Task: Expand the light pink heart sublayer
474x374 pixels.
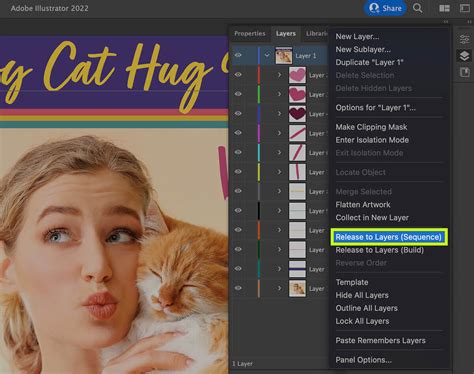Action: point(279,75)
